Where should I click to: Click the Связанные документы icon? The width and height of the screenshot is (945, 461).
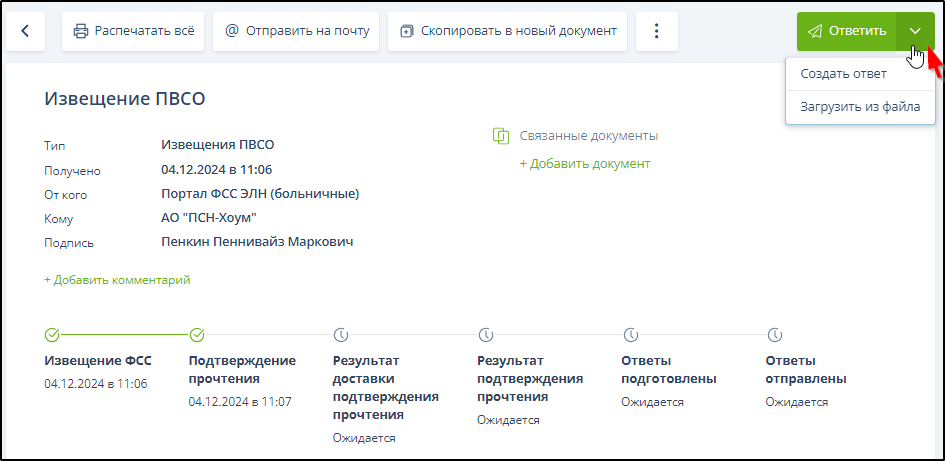(x=501, y=135)
